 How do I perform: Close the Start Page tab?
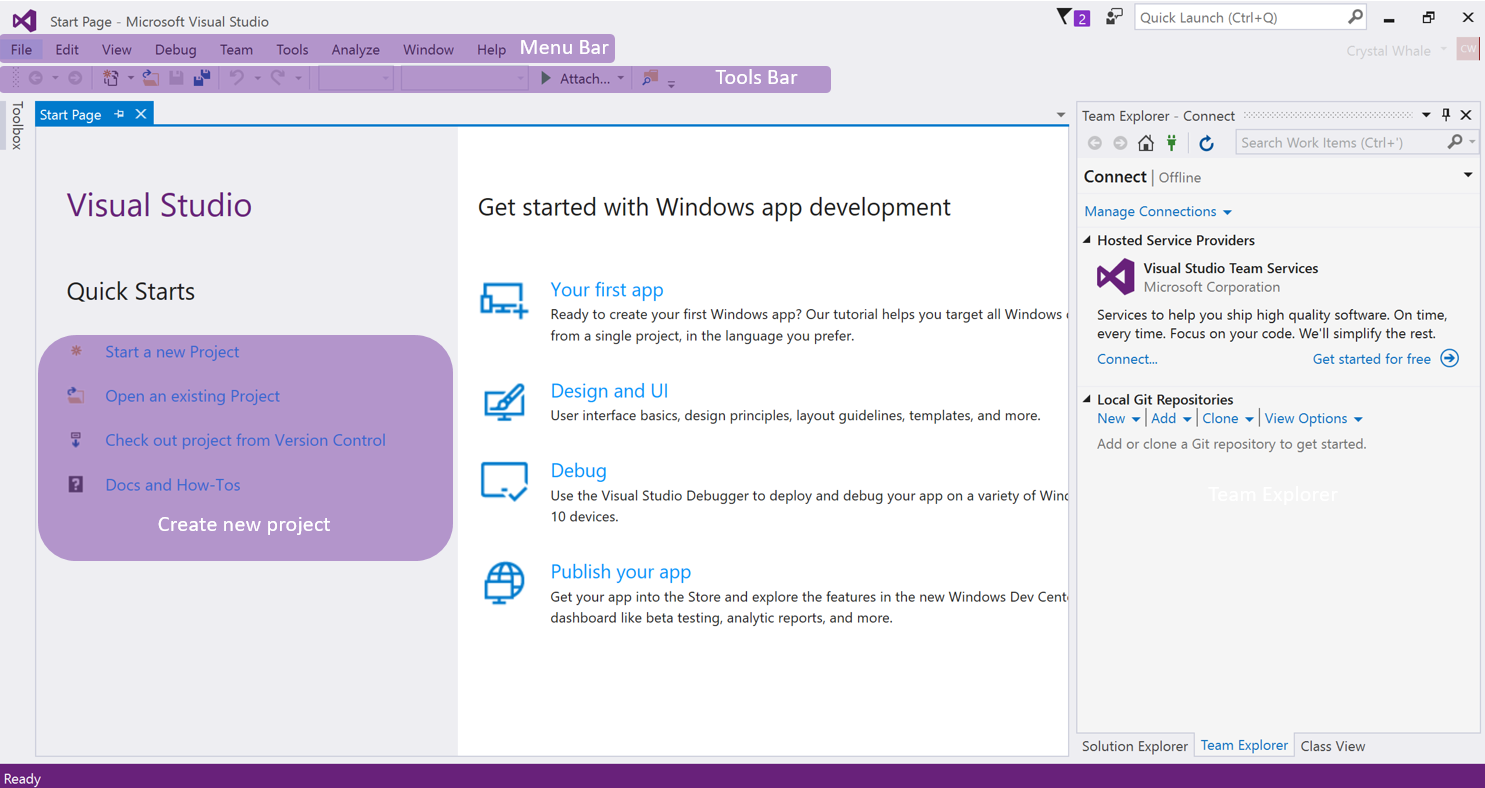(141, 114)
